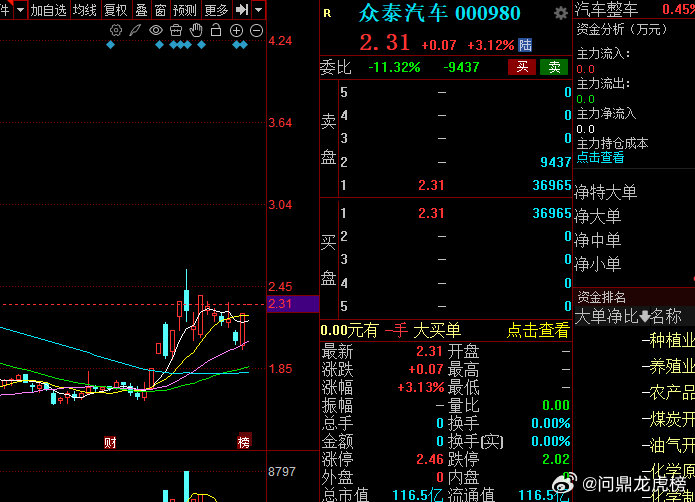Viewport: 695px width, 502px height.
Task: Click the red 买 buy button
Action: 522,67
